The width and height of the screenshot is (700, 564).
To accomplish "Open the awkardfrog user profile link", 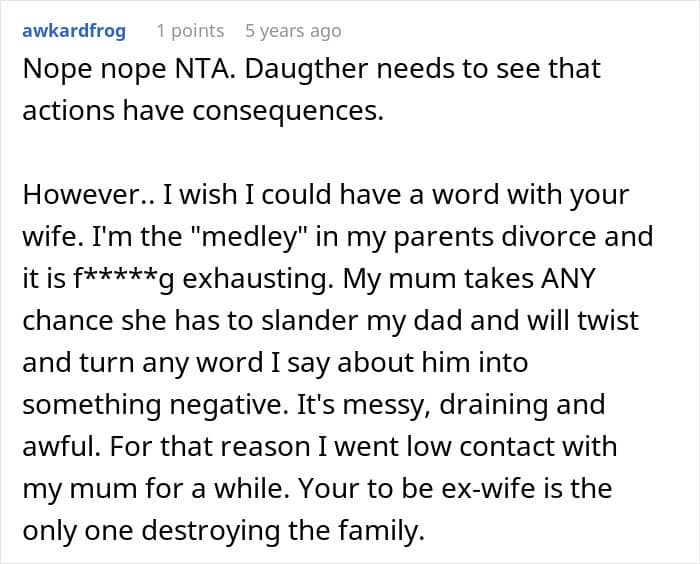I will 74,31.
